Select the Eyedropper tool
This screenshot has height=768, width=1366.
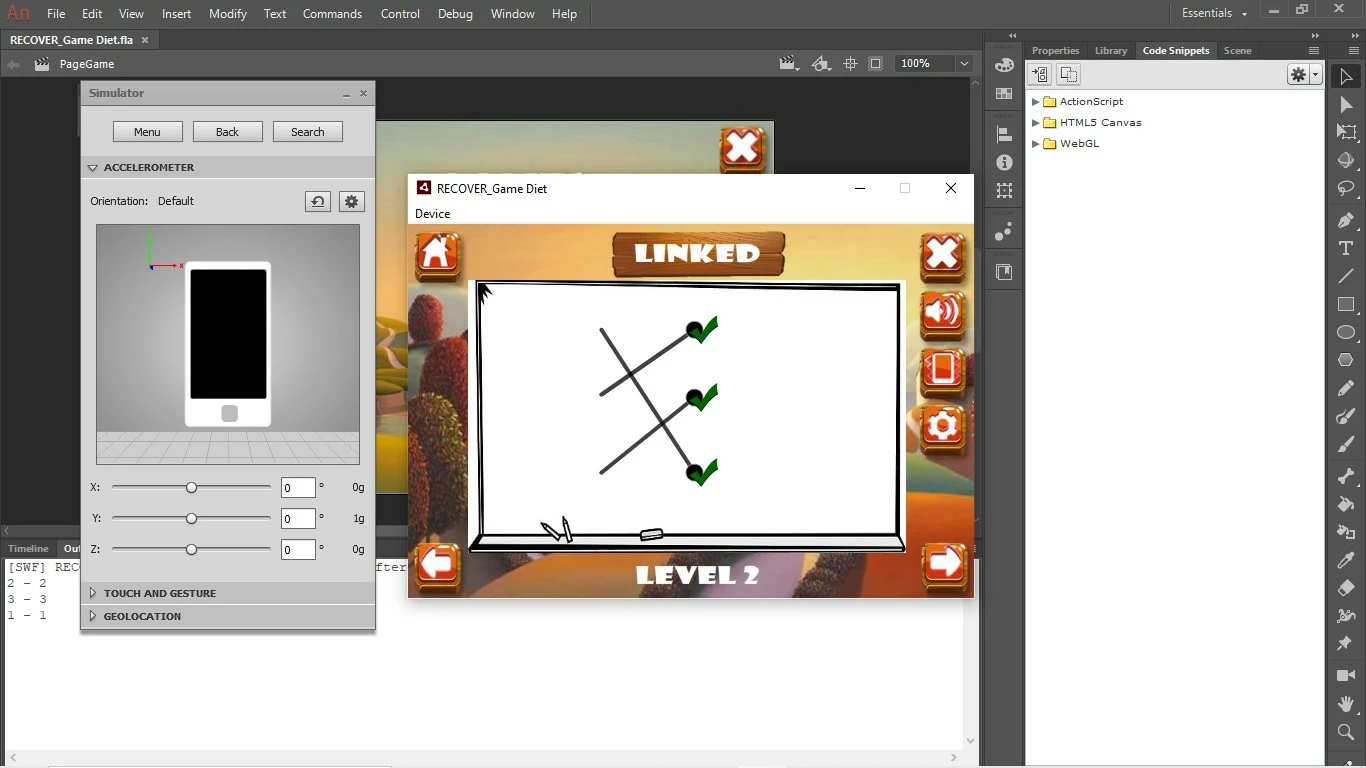point(1346,560)
